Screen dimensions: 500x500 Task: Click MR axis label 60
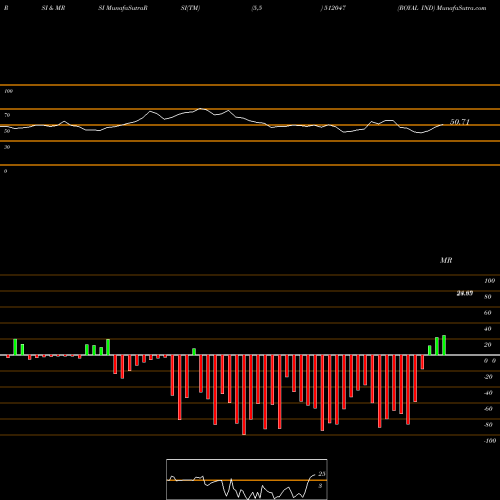click(488, 313)
